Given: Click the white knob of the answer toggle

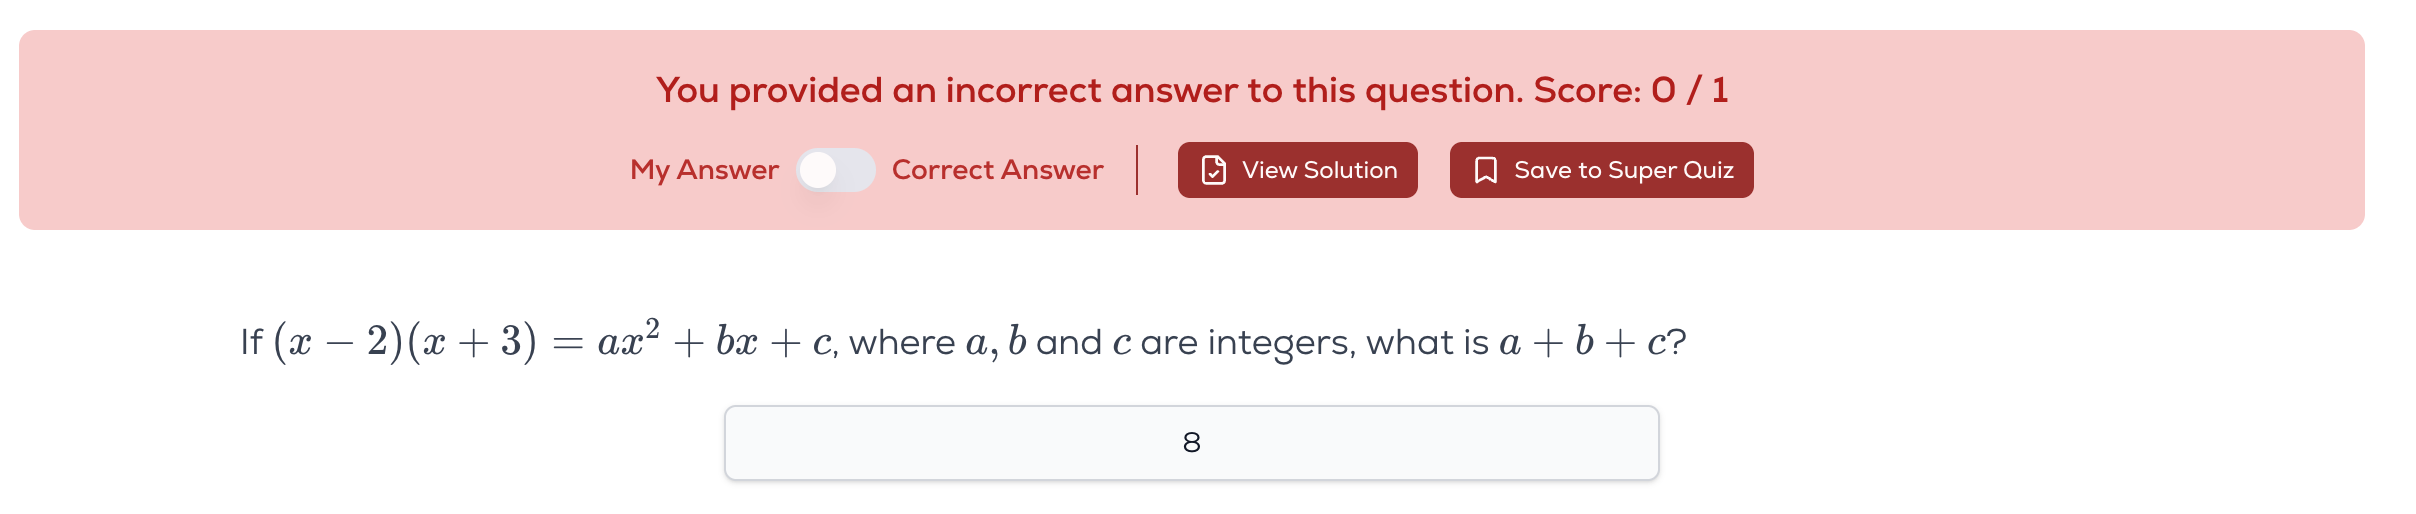Looking at the screenshot, I should tap(819, 170).
